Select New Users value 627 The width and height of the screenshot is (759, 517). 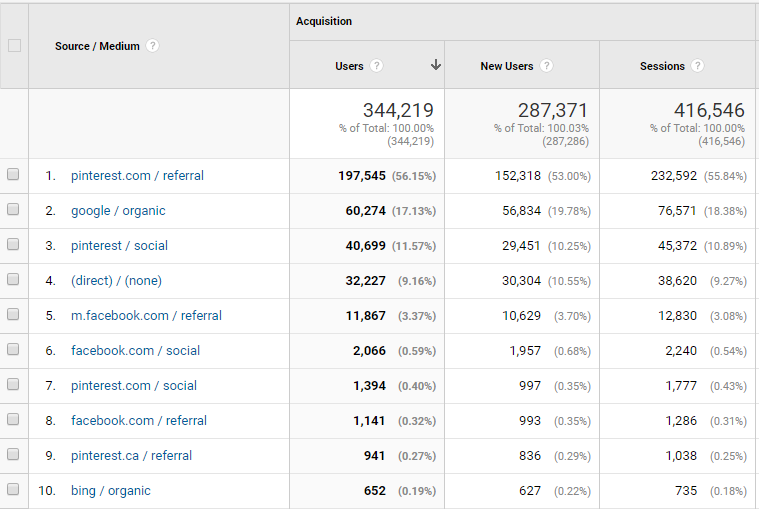click(530, 491)
